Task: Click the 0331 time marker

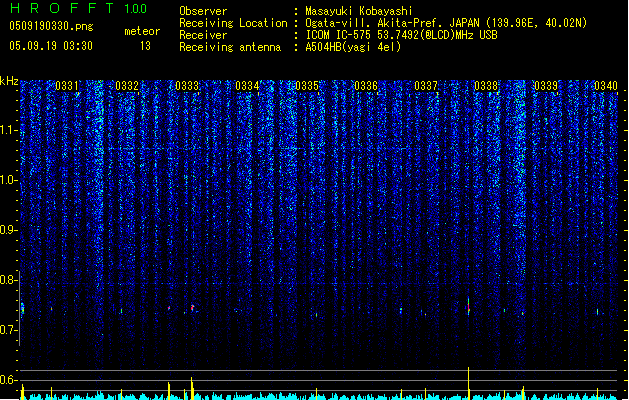Action: 67,86
